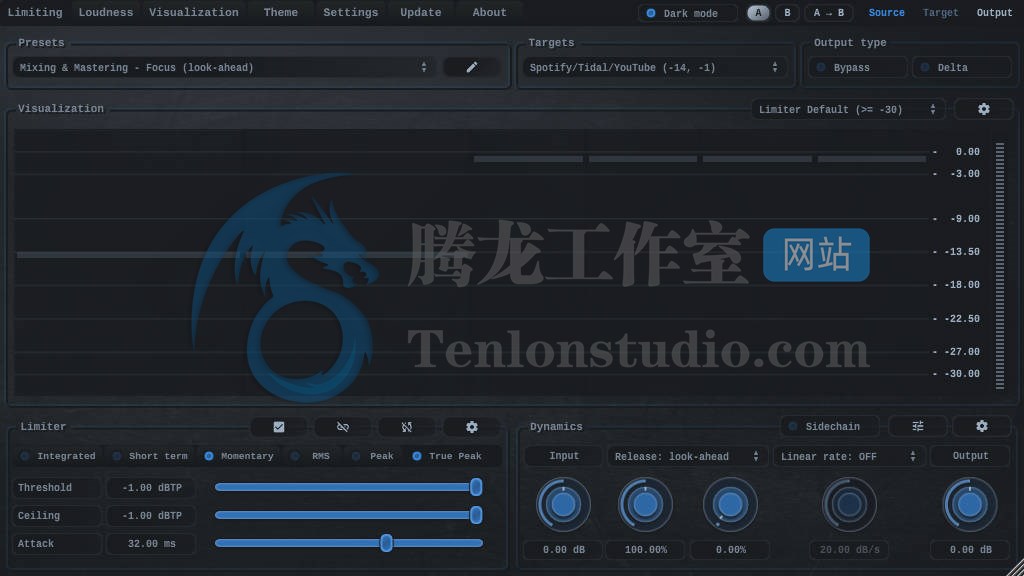The height and width of the screenshot is (576, 1024).
Task: Switch to state B
Action: [787, 13]
